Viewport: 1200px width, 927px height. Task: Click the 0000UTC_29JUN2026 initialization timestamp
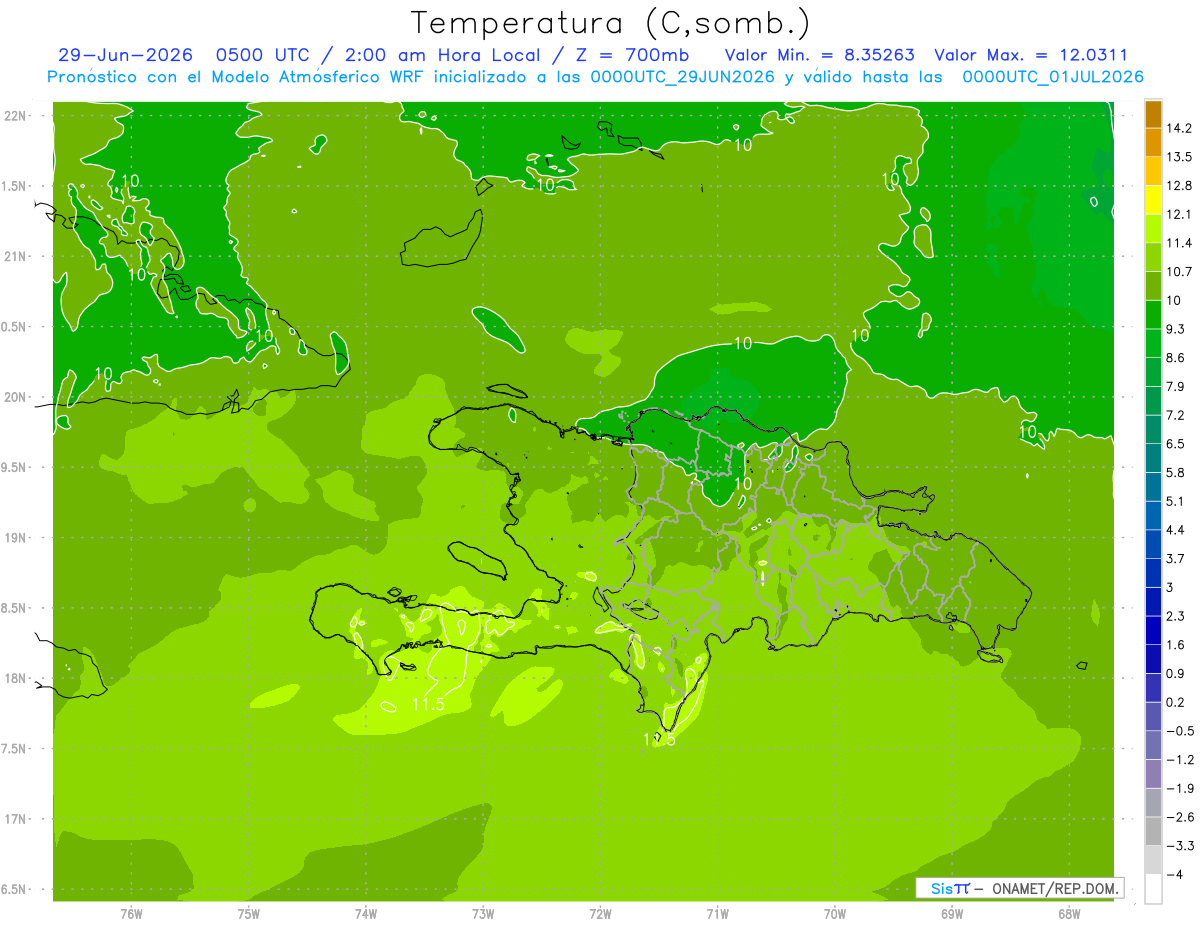click(x=683, y=77)
